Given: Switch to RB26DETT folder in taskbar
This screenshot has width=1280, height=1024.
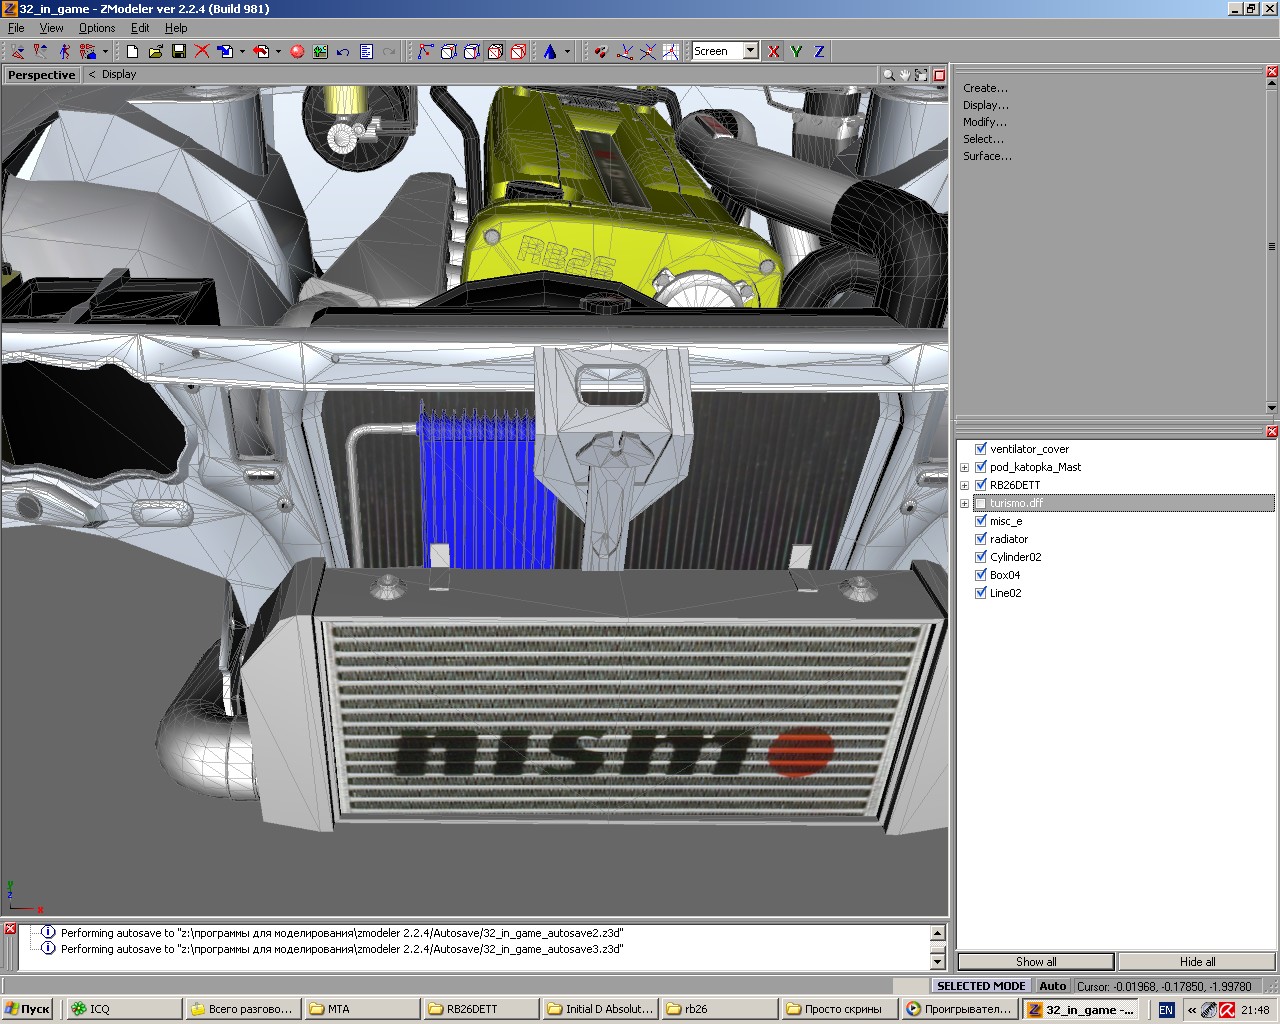Looking at the screenshot, I should click(480, 1009).
